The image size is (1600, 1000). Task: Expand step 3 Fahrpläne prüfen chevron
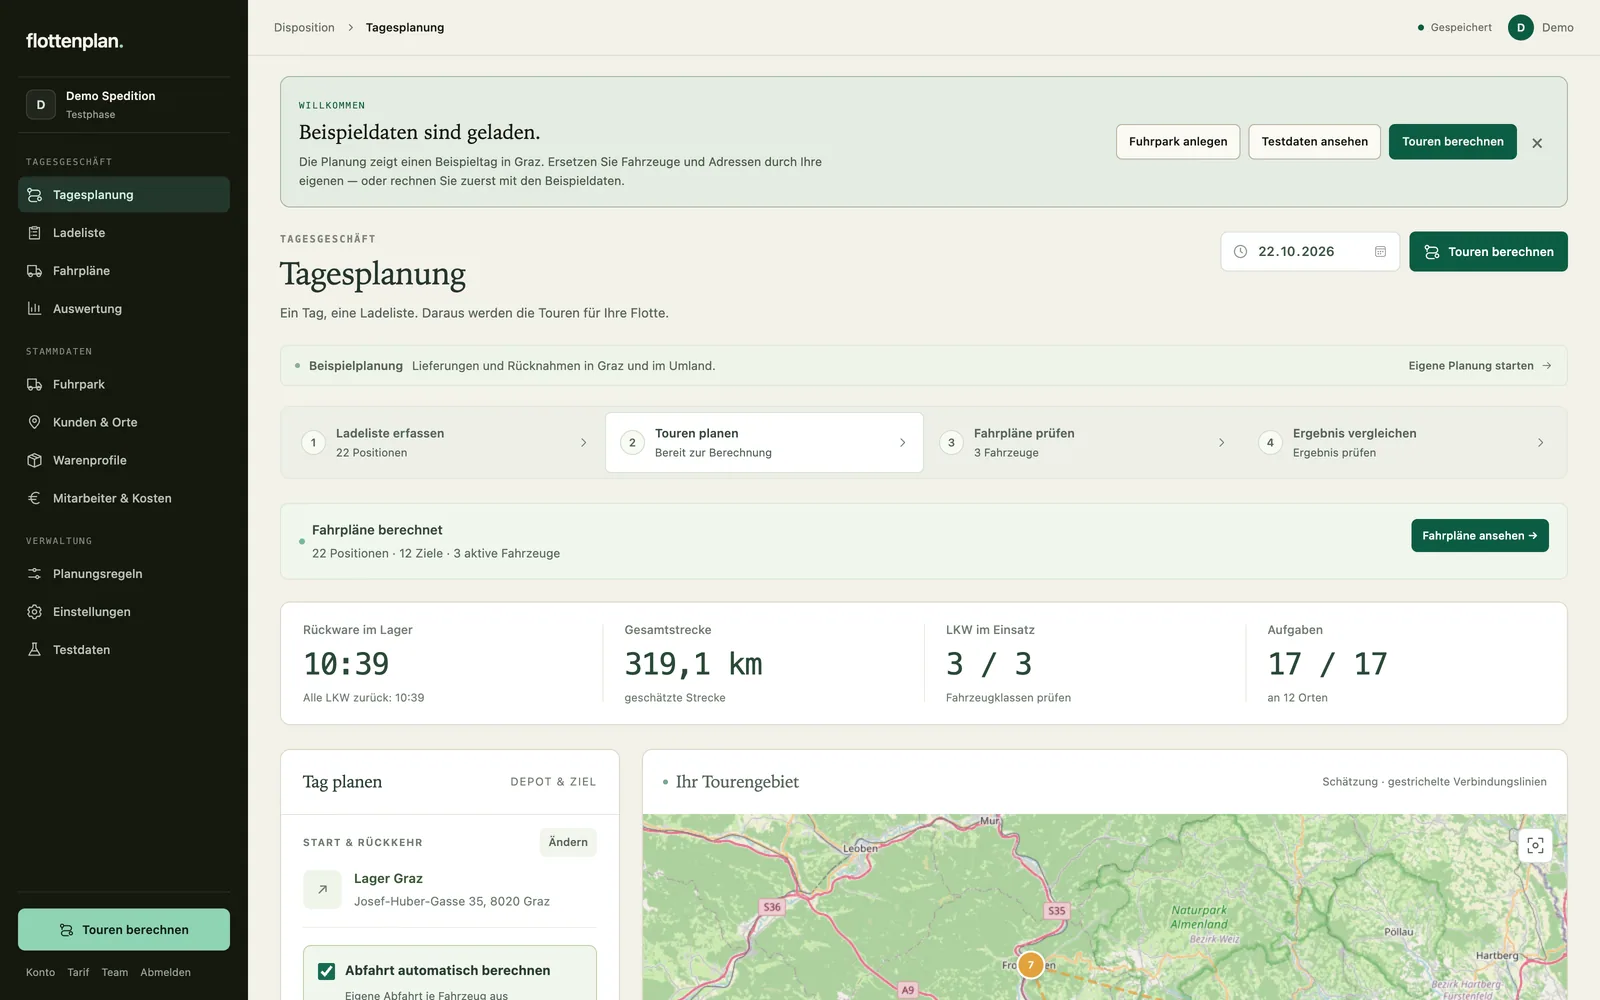(x=1221, y=443)
